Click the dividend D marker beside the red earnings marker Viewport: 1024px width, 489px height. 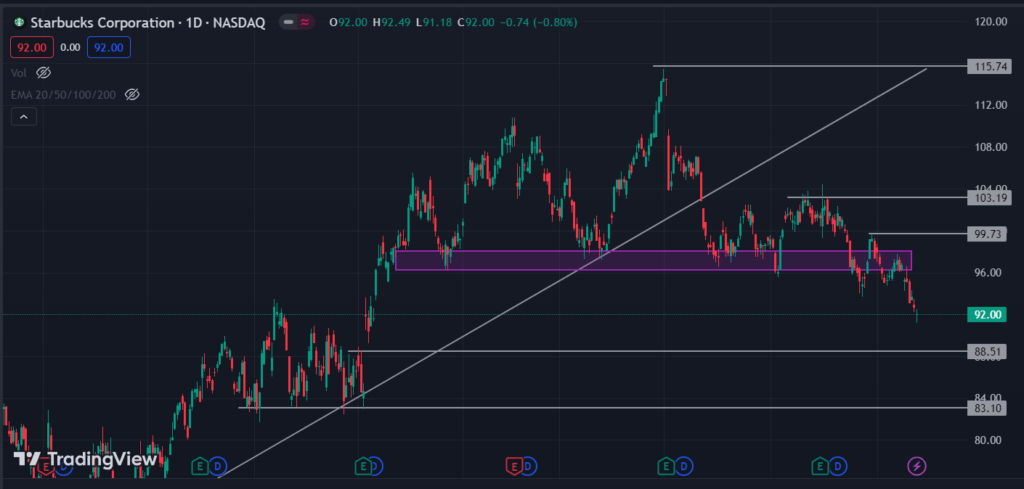click(x=529, y=466)
